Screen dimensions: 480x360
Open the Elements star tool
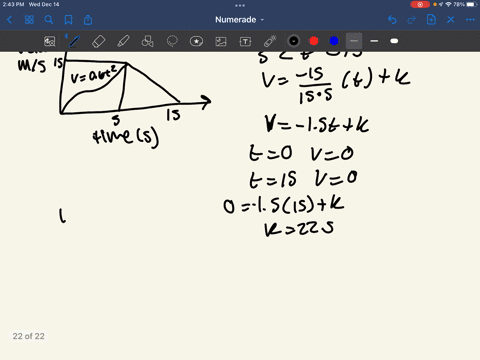click(196, 41)
